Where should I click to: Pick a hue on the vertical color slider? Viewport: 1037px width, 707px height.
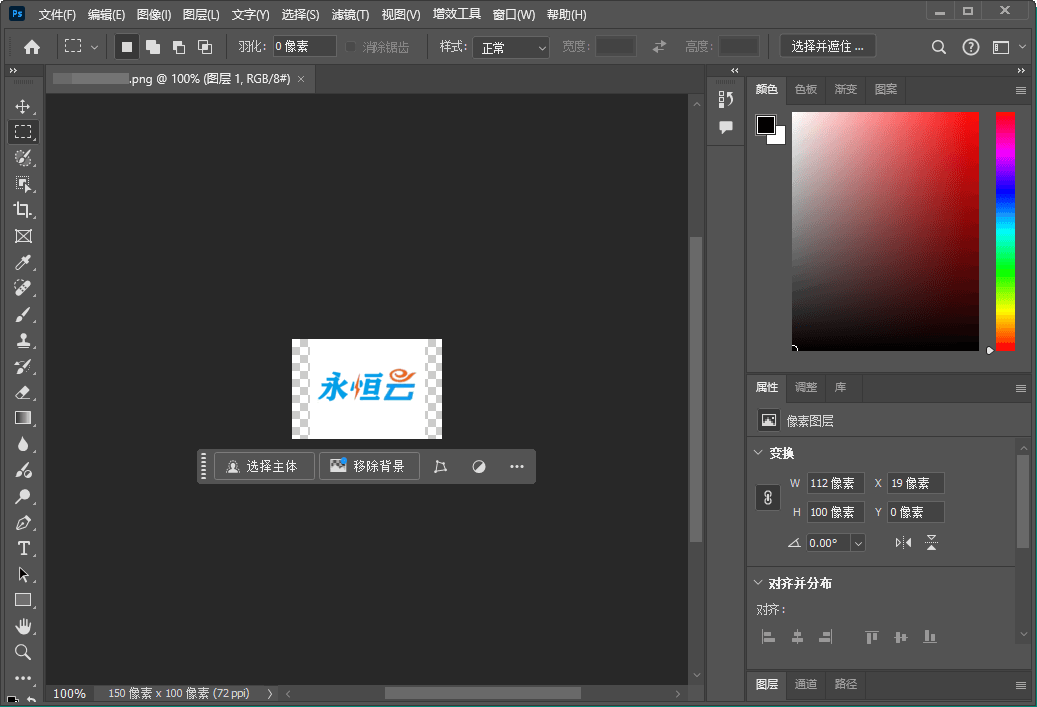tap(1003, 230)
